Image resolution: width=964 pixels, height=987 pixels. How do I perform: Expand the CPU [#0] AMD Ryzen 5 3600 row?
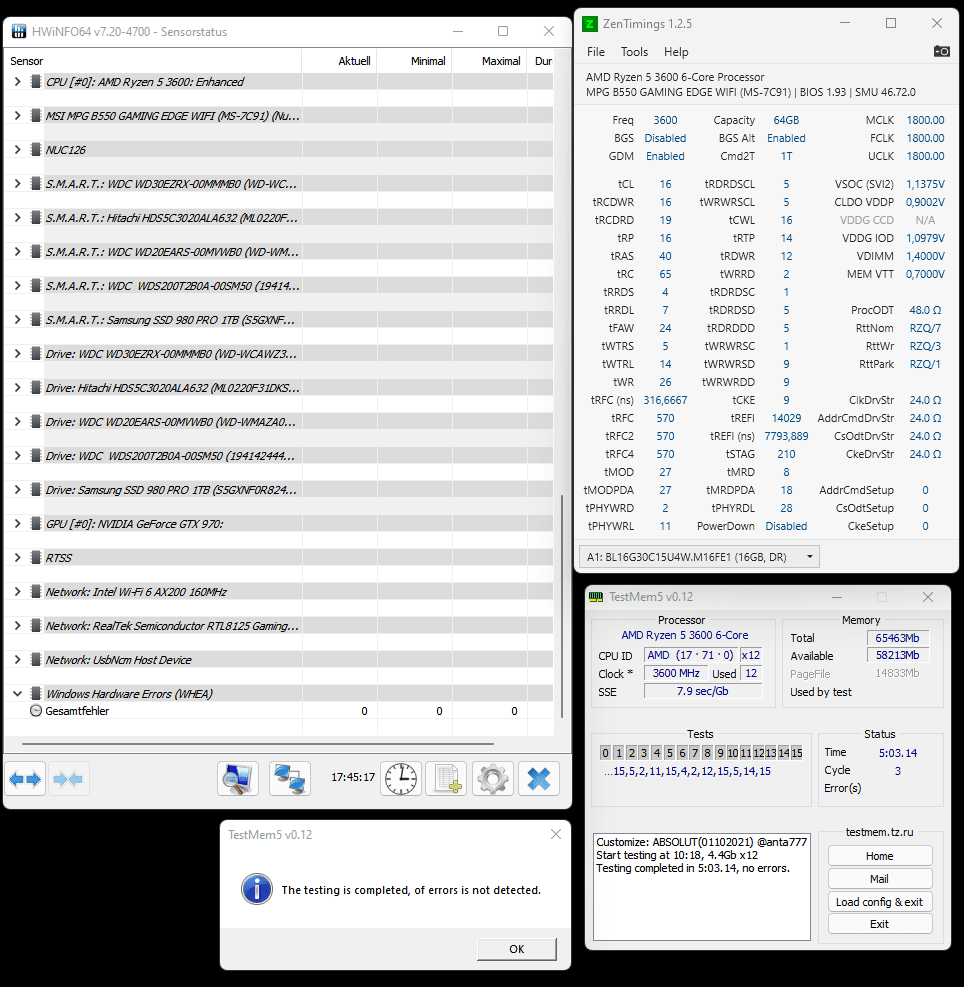click(x=18, y=81)
